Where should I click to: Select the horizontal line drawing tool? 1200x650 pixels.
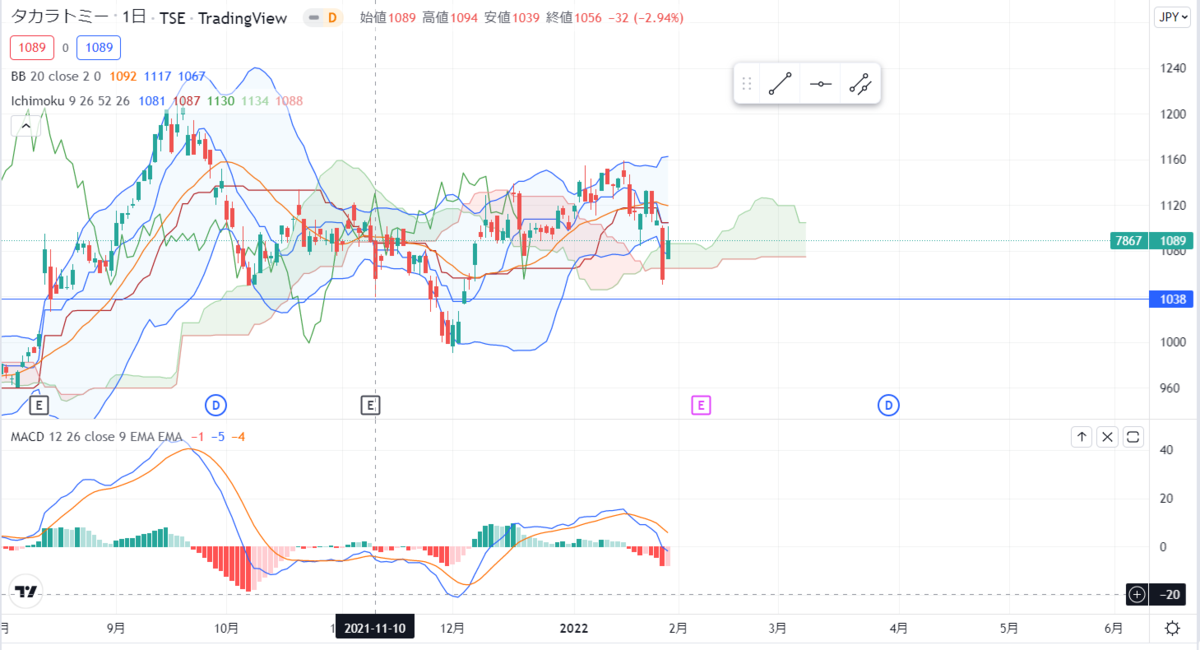(x=820, y=85)
